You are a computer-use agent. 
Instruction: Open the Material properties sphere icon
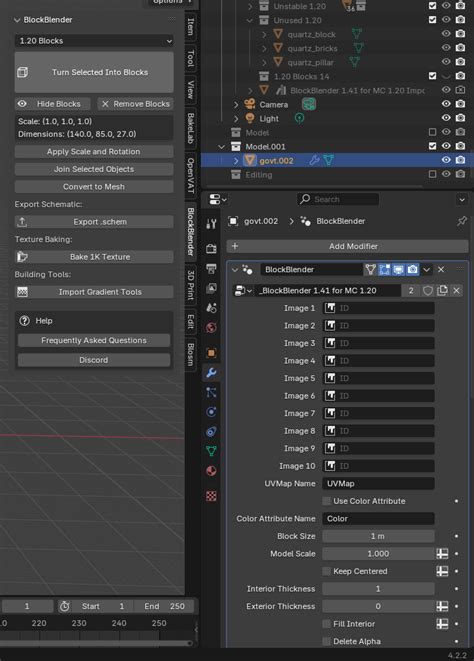click(211, 471)
